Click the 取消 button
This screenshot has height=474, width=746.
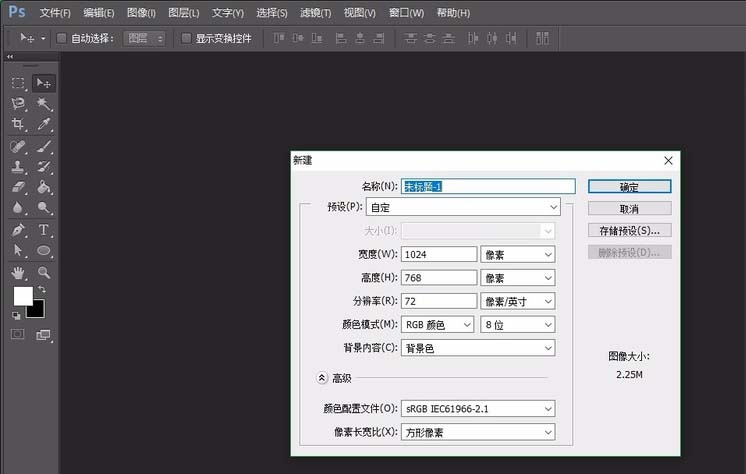tap(629, 208)
